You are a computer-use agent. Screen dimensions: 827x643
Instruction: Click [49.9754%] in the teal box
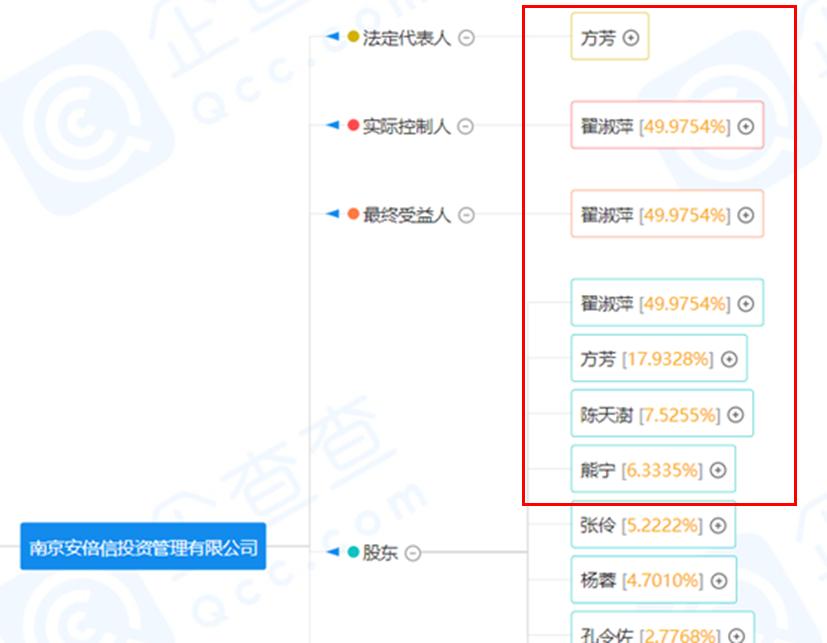(685, 304)
